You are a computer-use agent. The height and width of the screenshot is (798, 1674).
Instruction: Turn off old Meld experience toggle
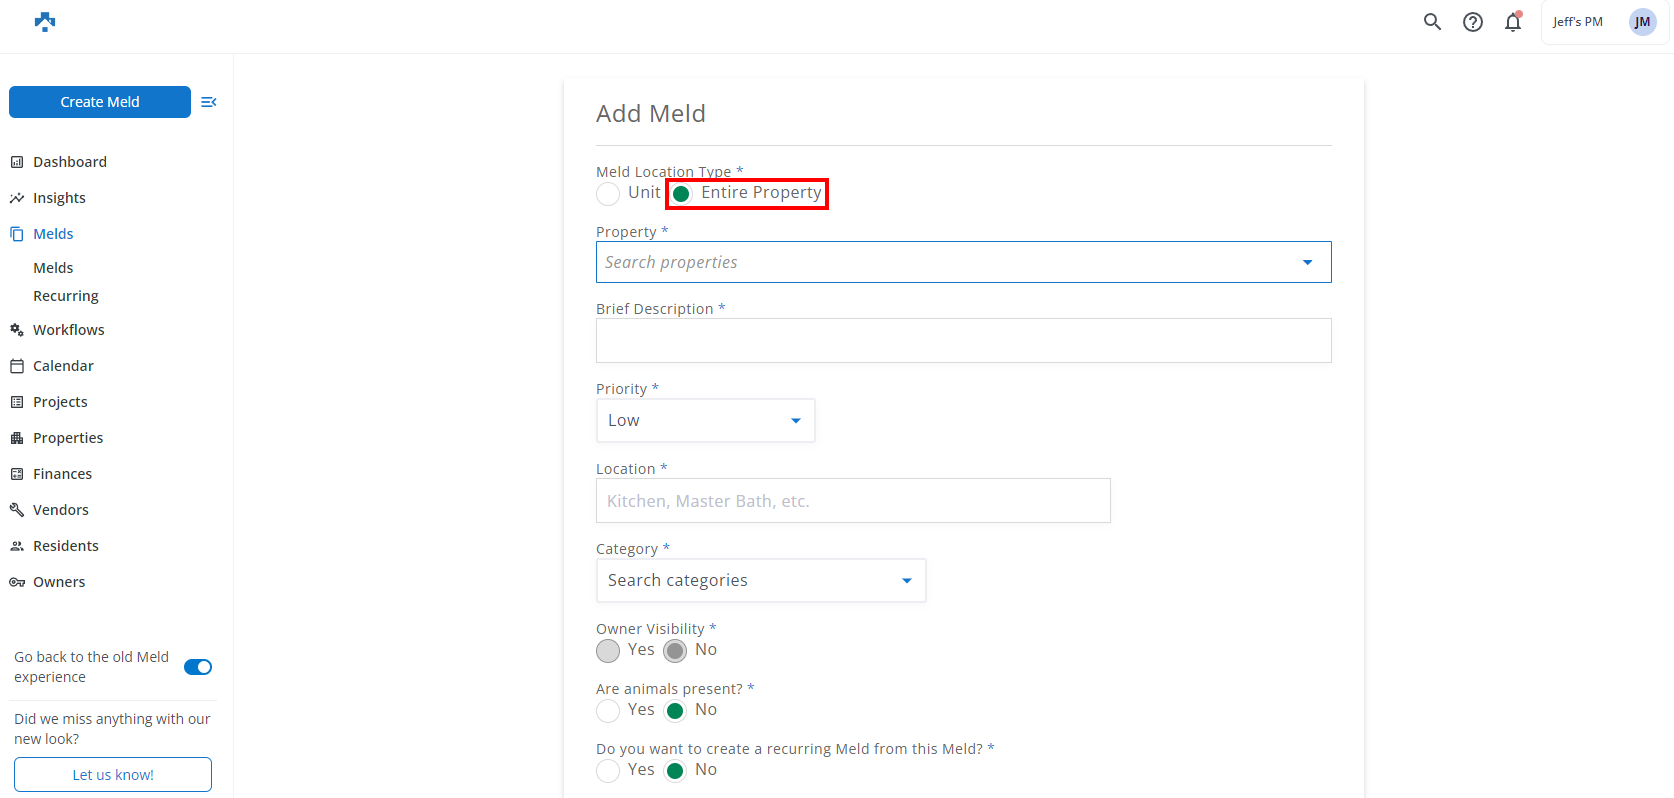coord(198,667)
